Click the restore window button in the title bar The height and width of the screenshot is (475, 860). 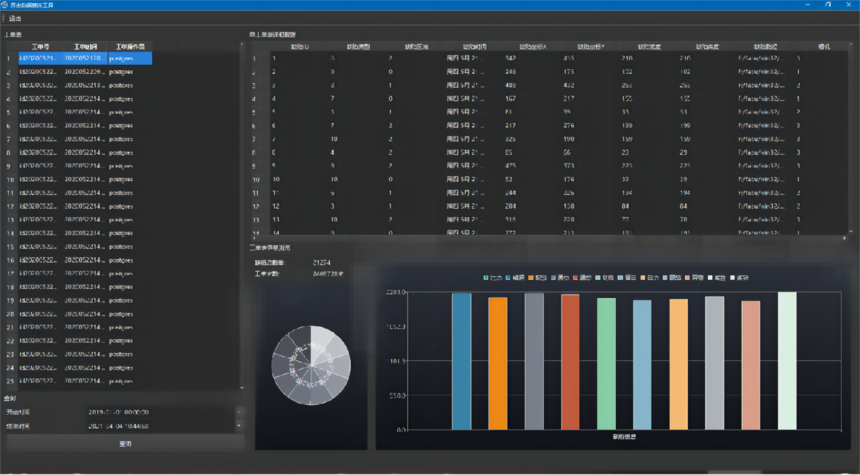[x=827, y=5]
